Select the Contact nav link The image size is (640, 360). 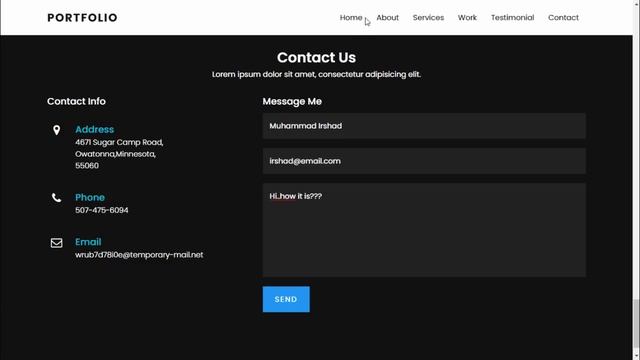tap(563, 18)
